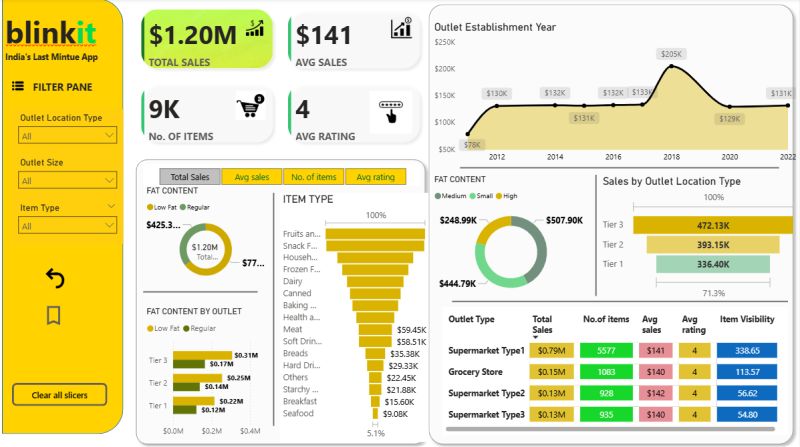800x447 pixels.
Task: Select Low Fat legend in Fat Content By Outlet
Action: click(163, 329)
